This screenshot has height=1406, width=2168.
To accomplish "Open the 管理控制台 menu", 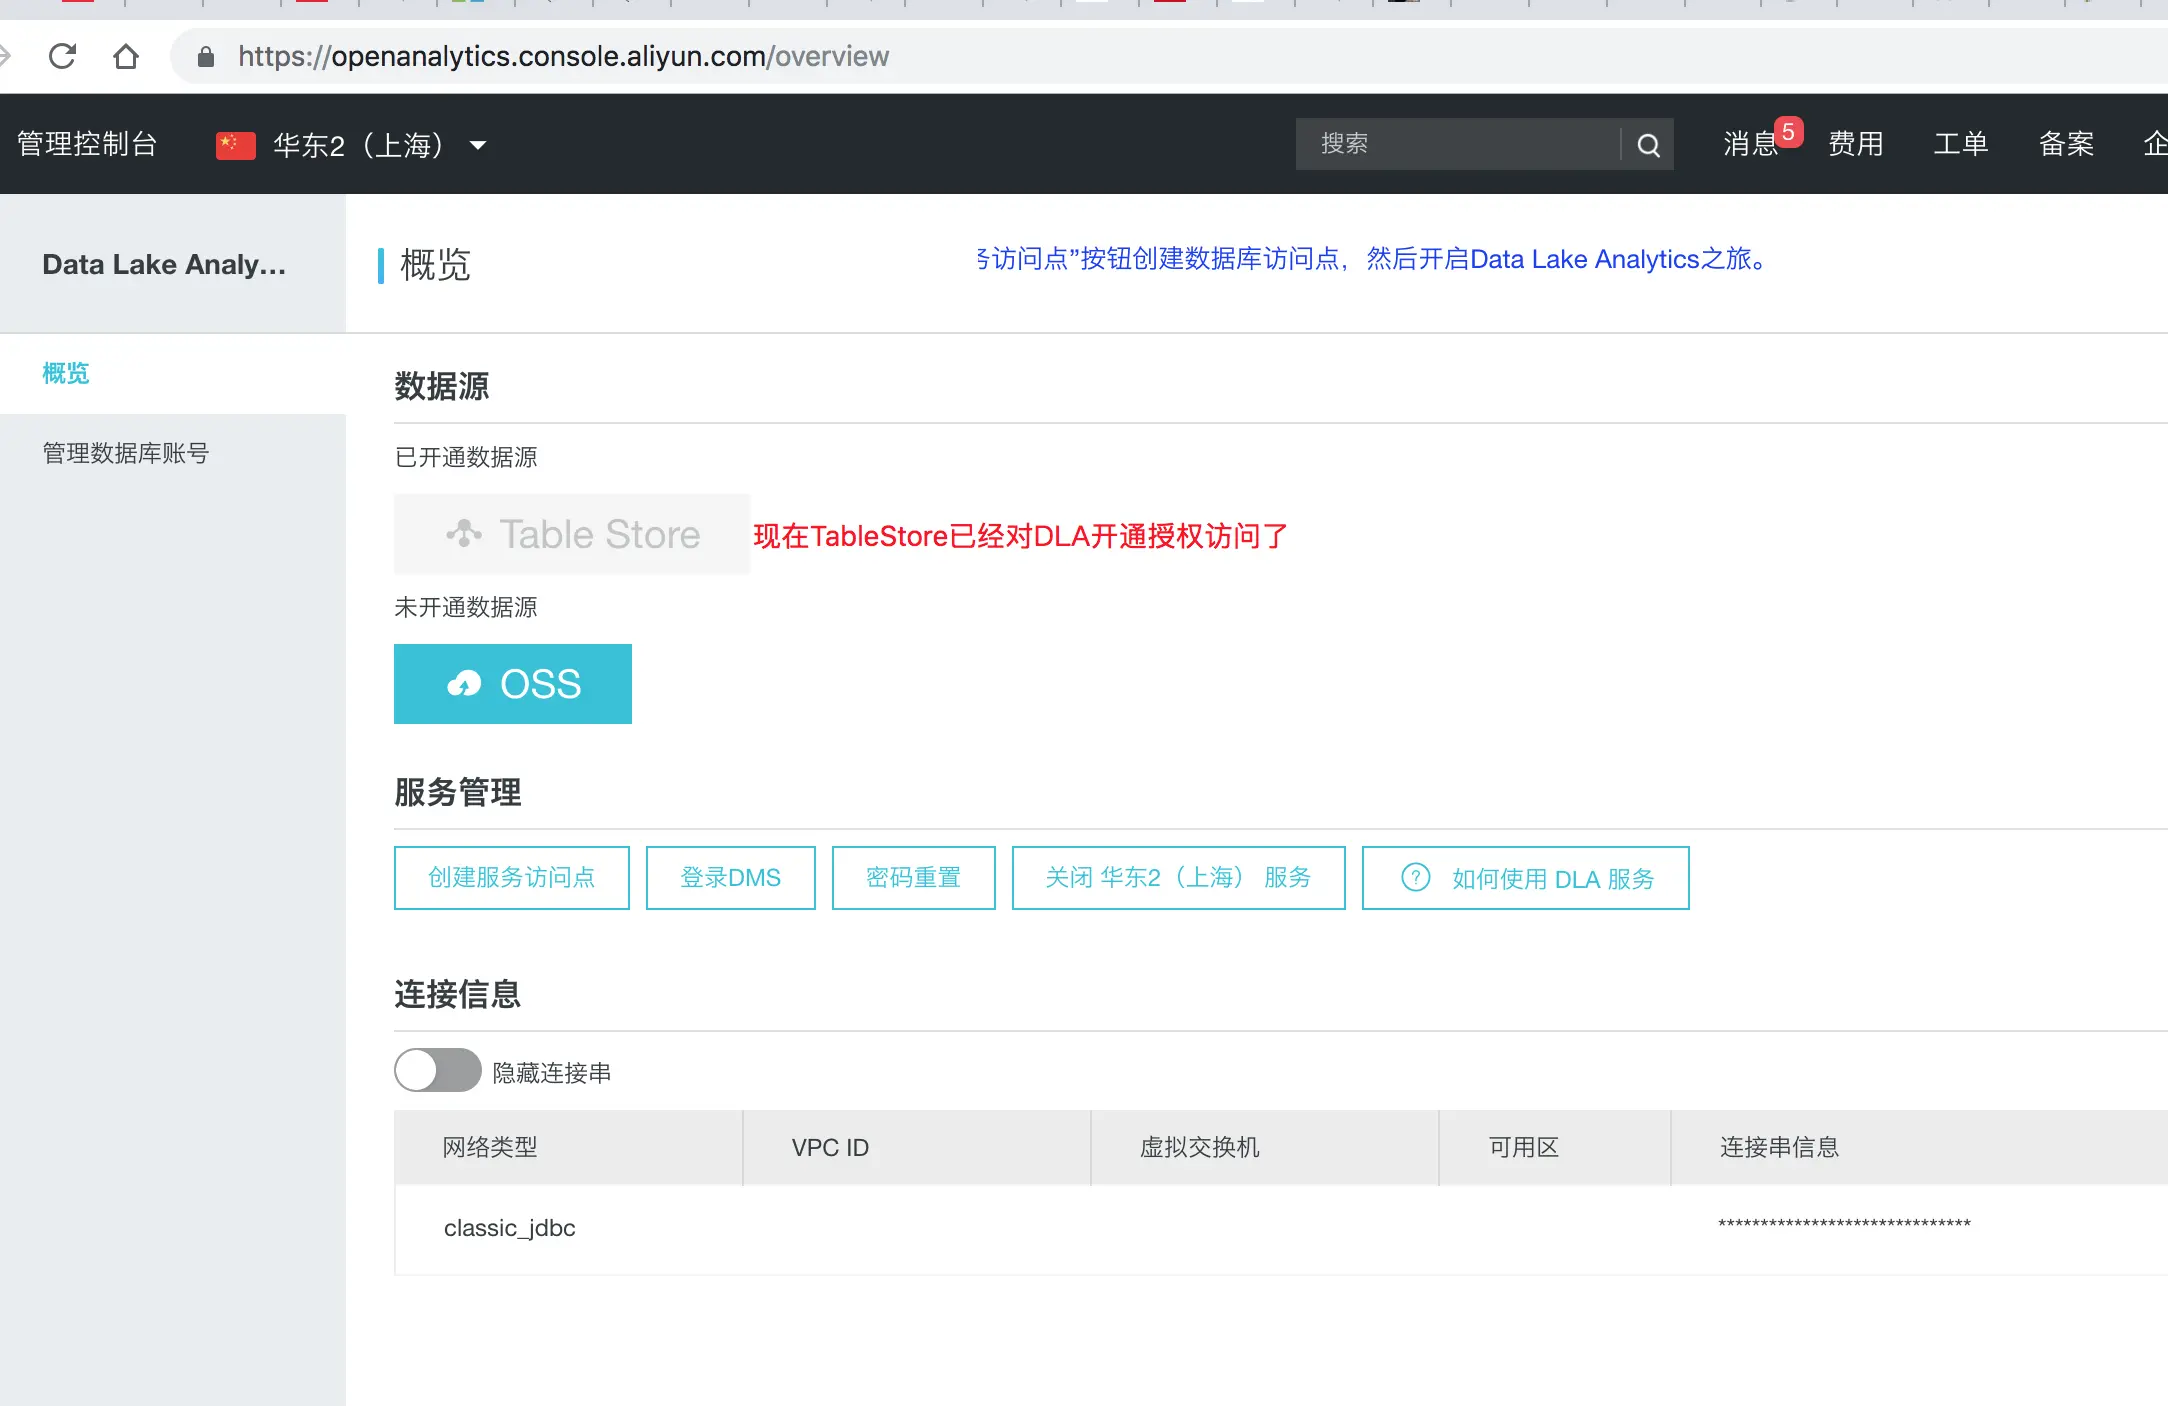I will click(x=87, y=144).
